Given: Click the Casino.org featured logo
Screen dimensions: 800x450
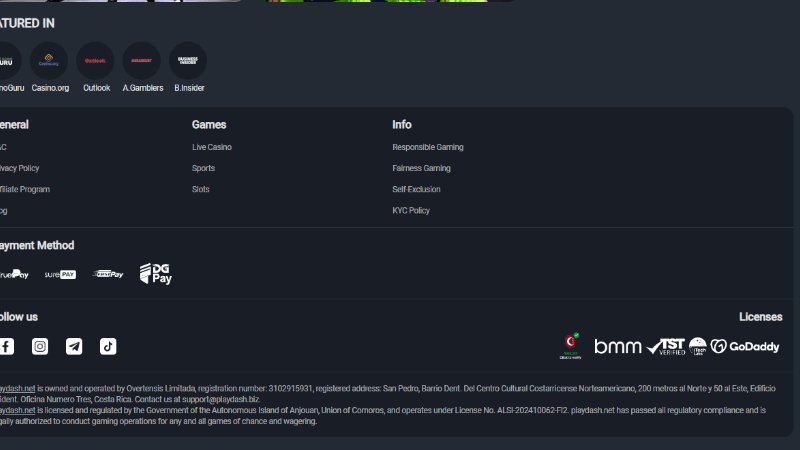Looking at the screenshot, I should pos(49,61).
